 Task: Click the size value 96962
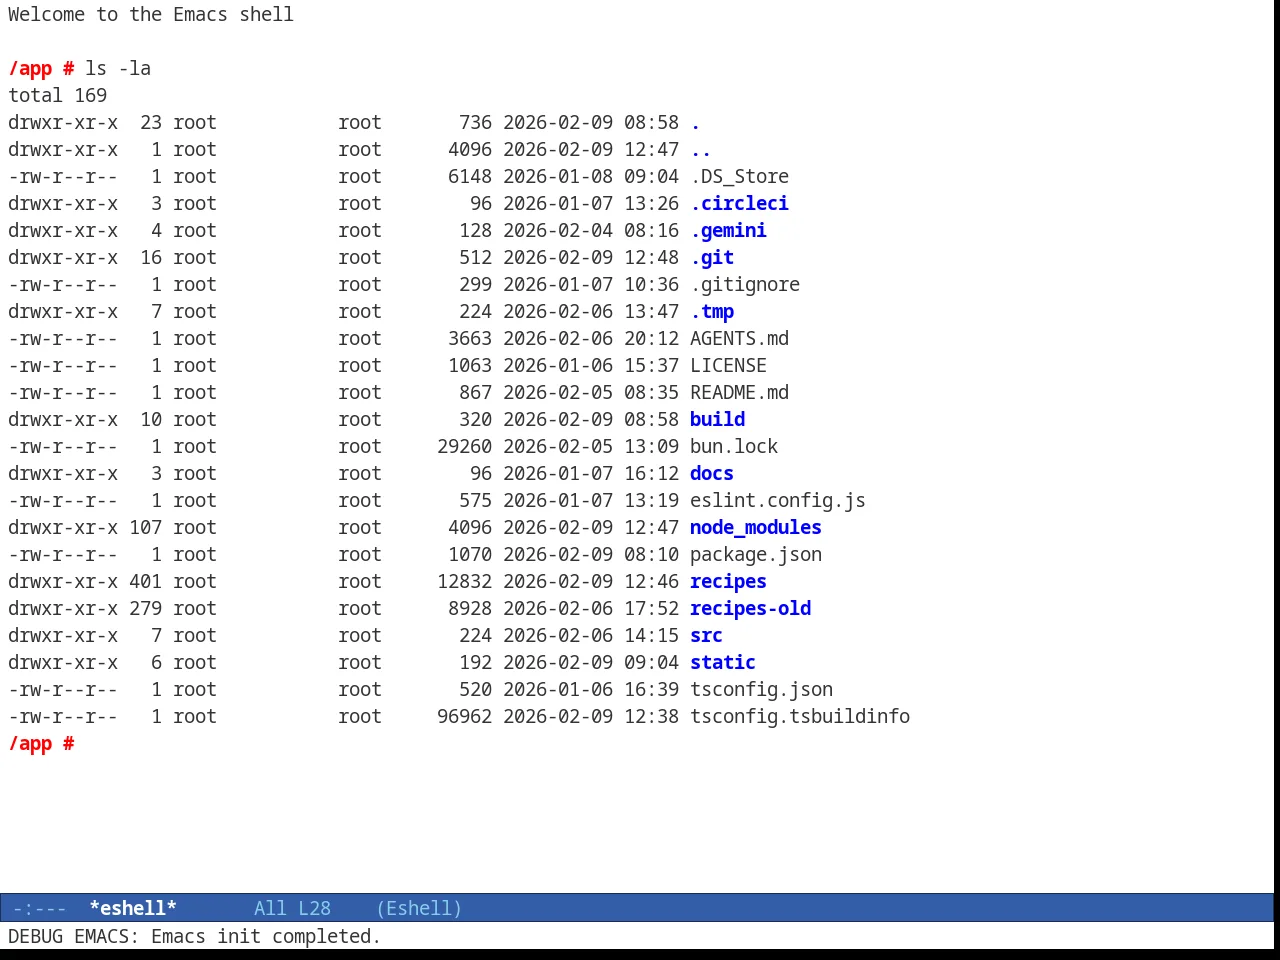click(x=464, y=716)
